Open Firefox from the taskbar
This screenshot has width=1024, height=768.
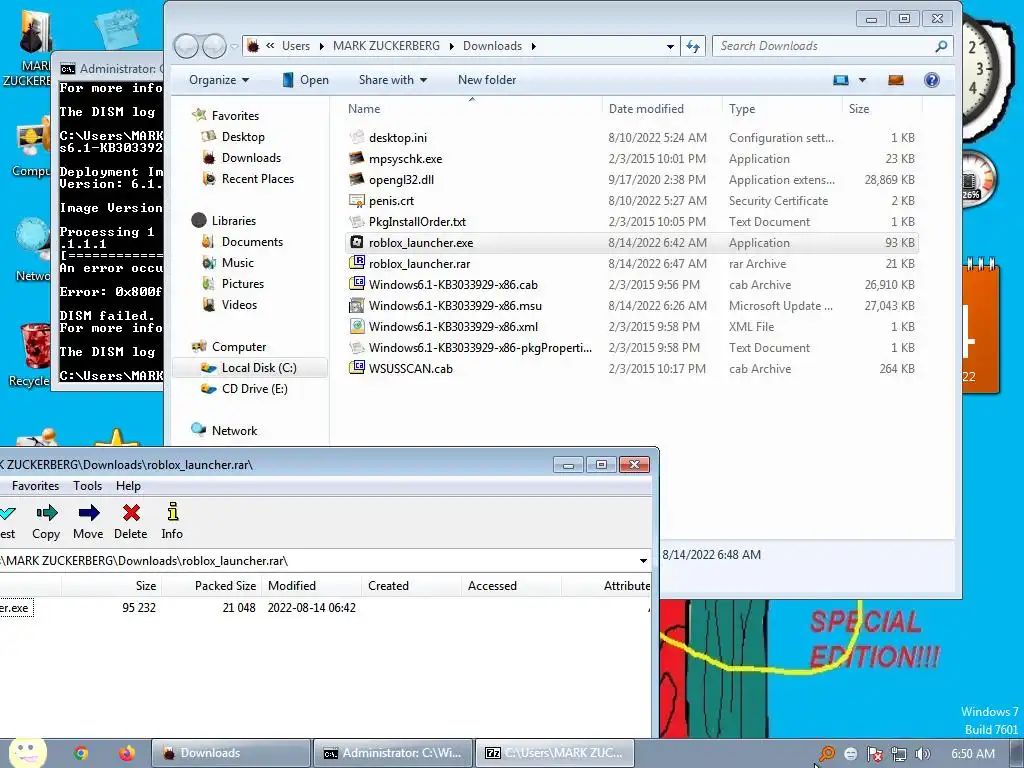point(126,753)
